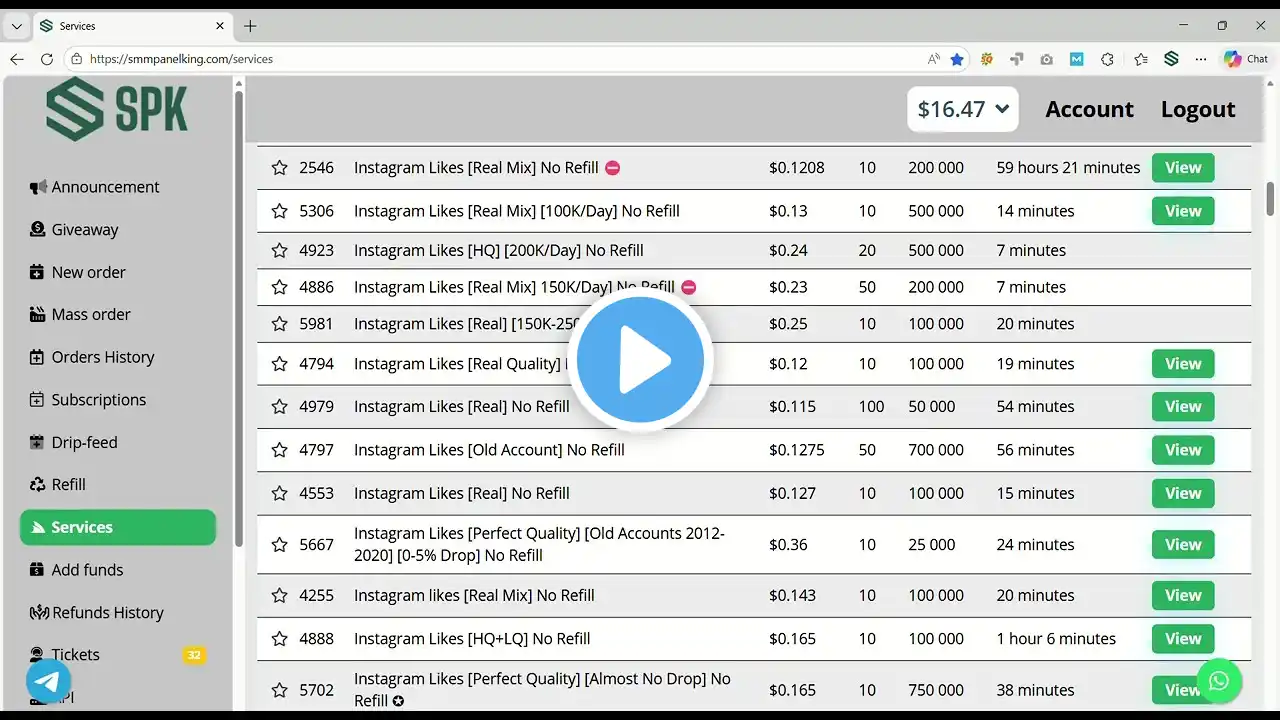Toggle the star next to service 4794
Viewport: 1280px width, 720px height.
coord(280,364)
